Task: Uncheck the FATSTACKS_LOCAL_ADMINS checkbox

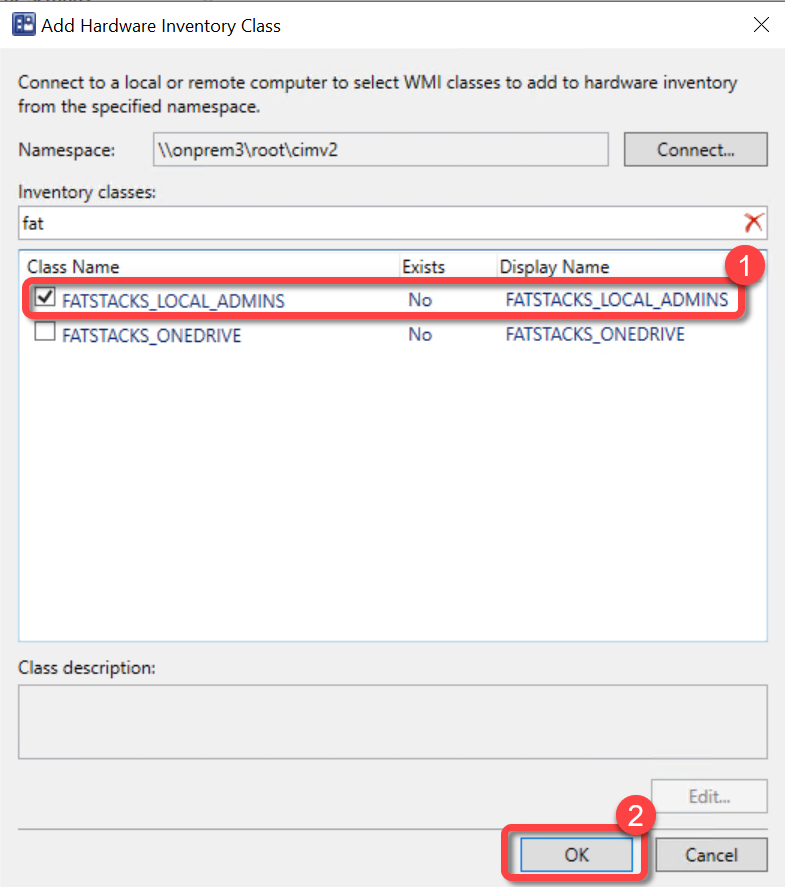Action: pyautogui.click(x=44, y=298)
